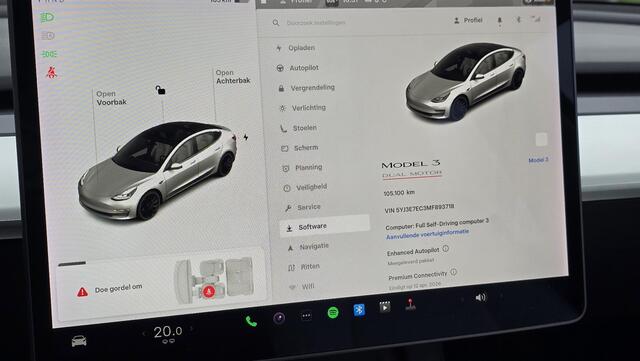Tap the Doe gordel om warning triangle
The image size is (640, 361).
[82, 292]
